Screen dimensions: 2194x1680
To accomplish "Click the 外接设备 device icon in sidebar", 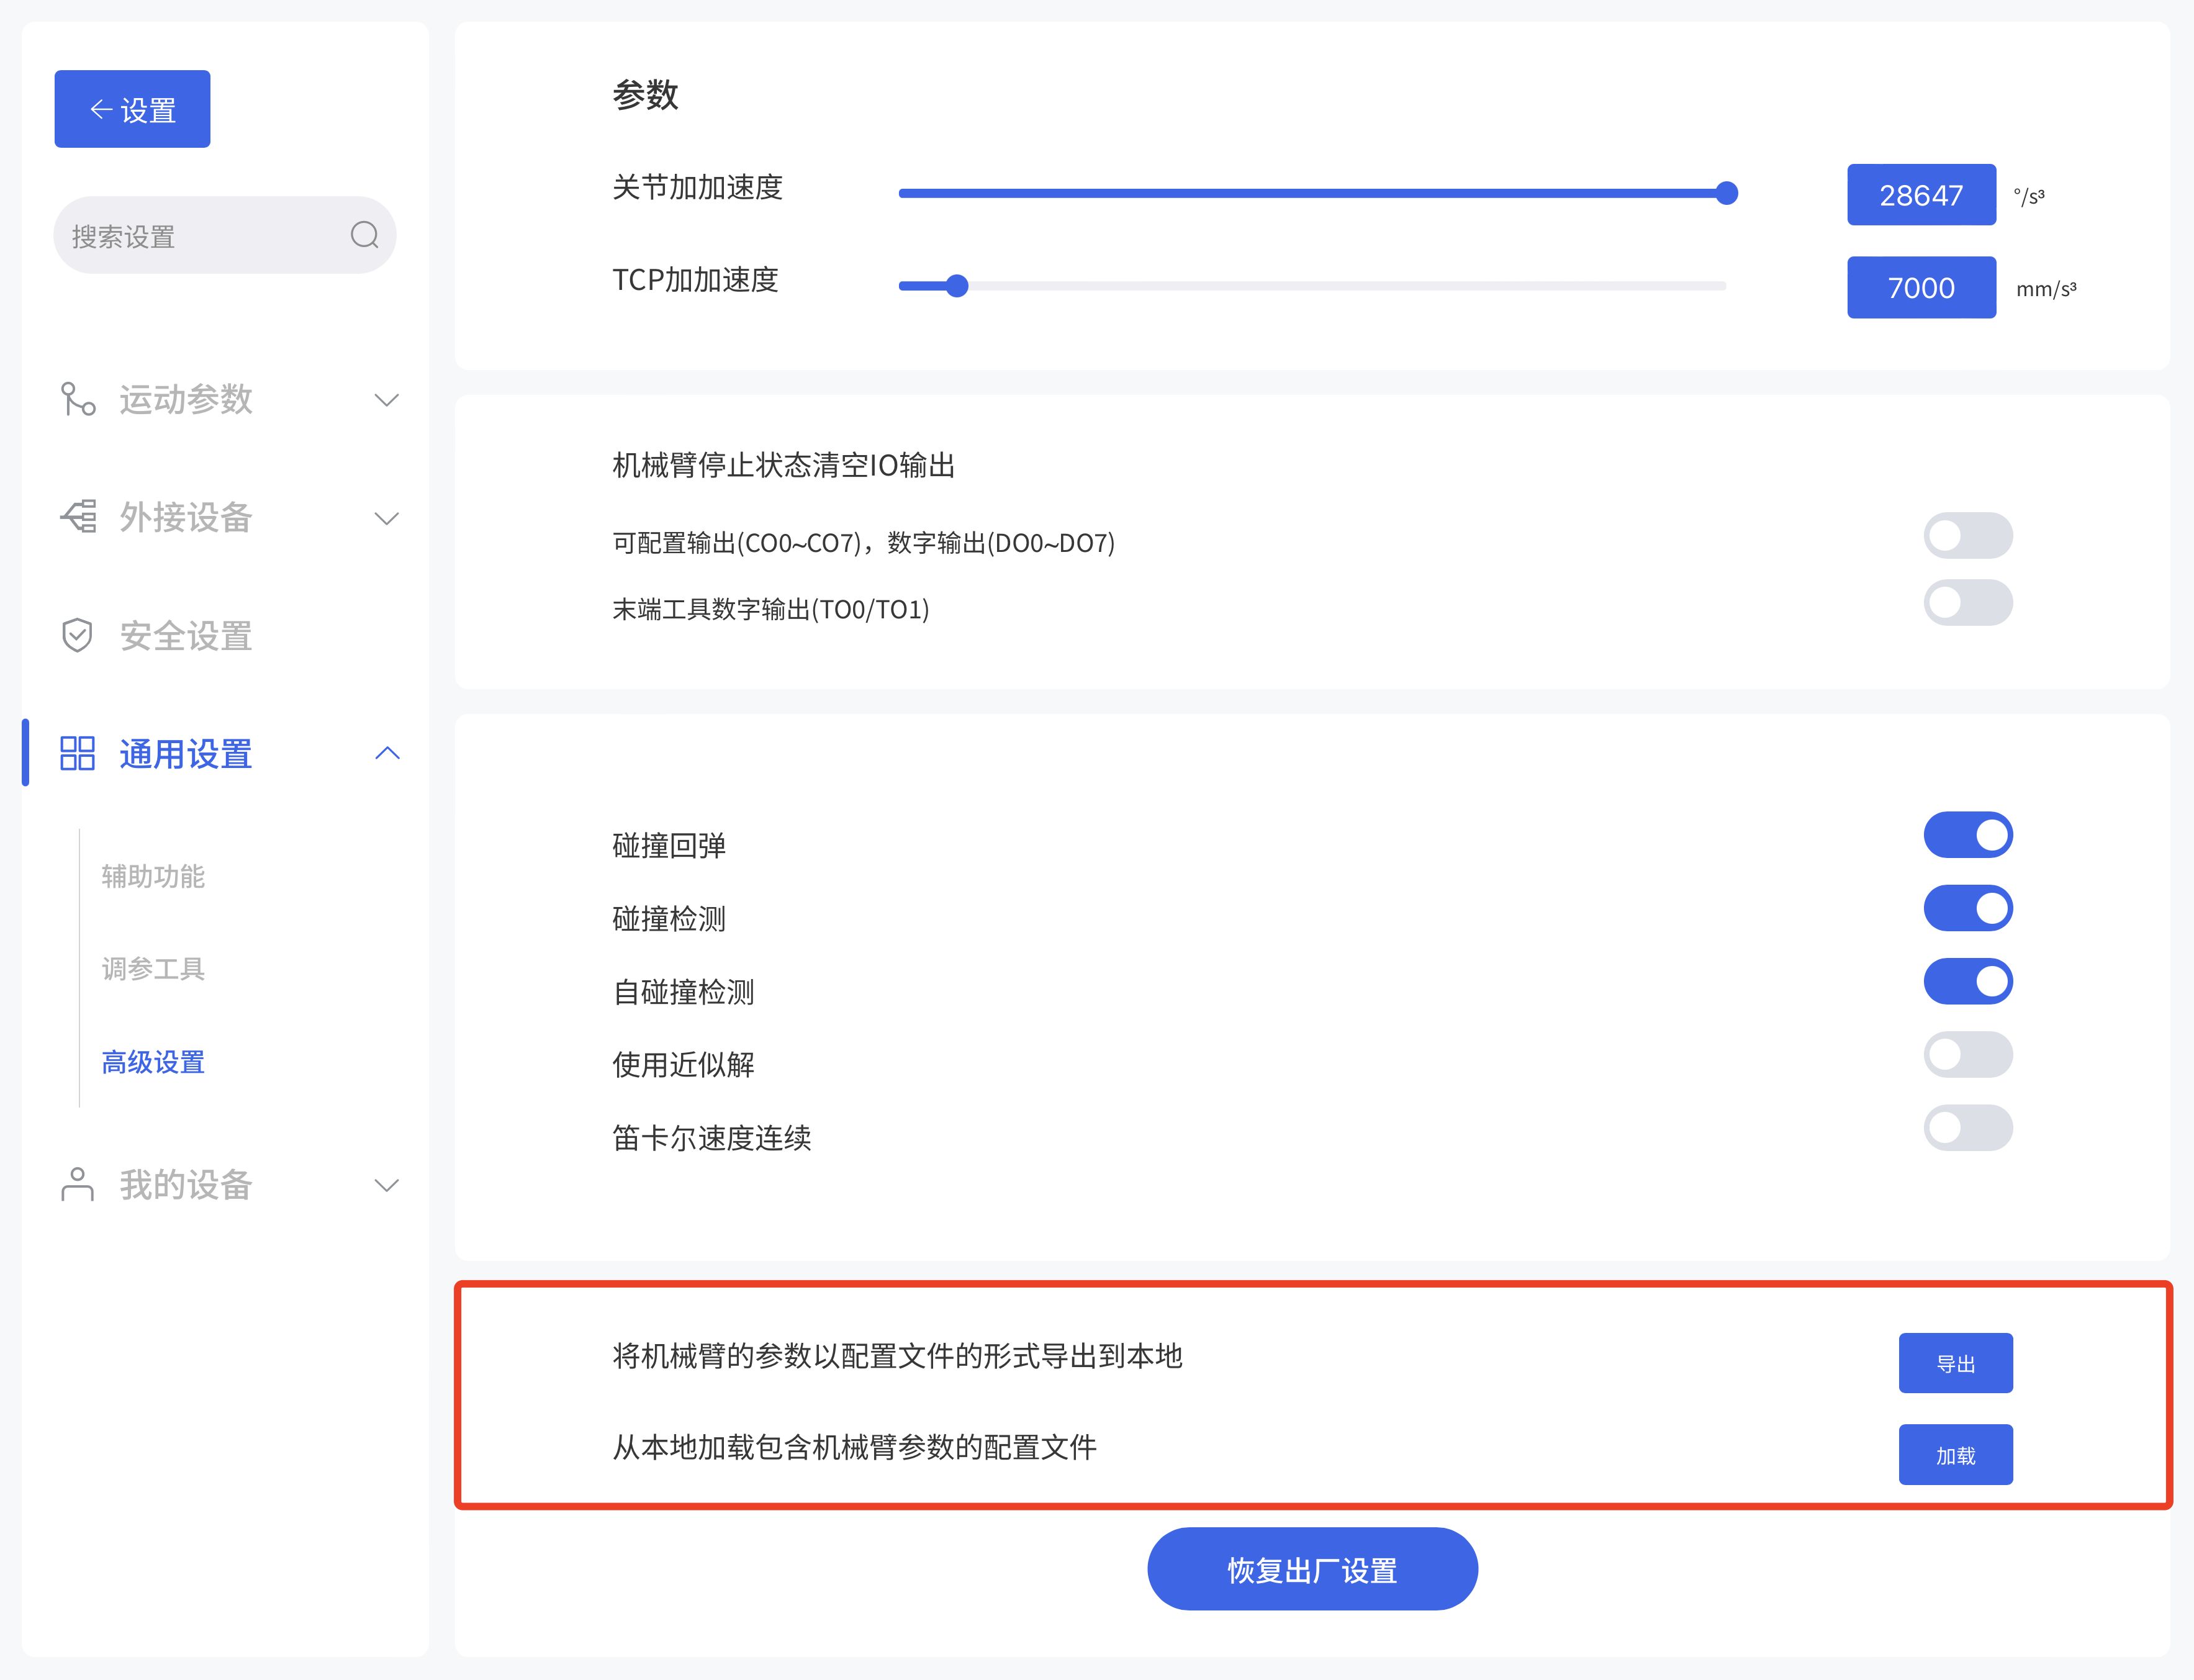I will pos(77,517).
